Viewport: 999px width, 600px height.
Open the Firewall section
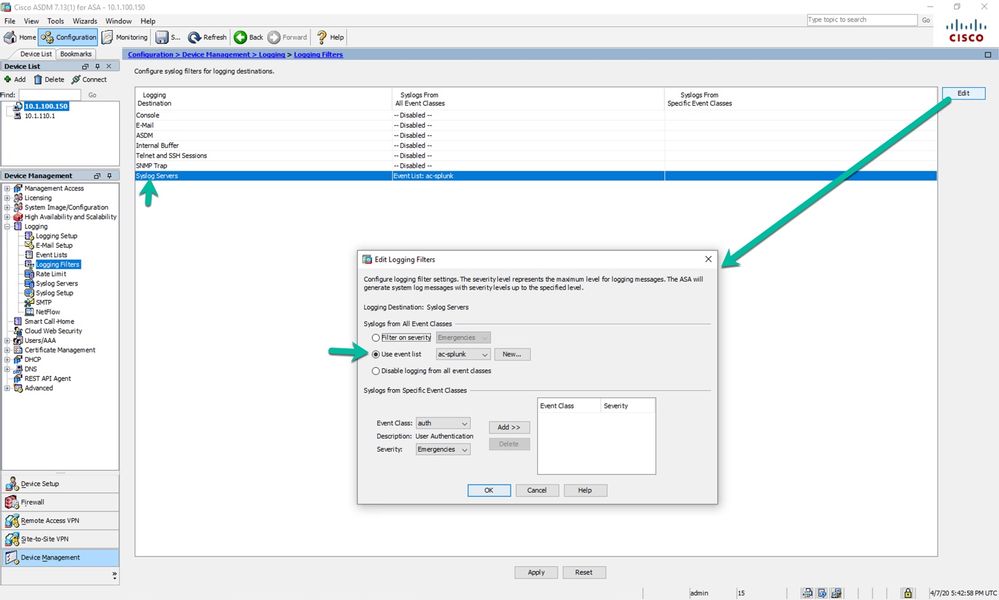pyautogui.click(x=60, y=502)
